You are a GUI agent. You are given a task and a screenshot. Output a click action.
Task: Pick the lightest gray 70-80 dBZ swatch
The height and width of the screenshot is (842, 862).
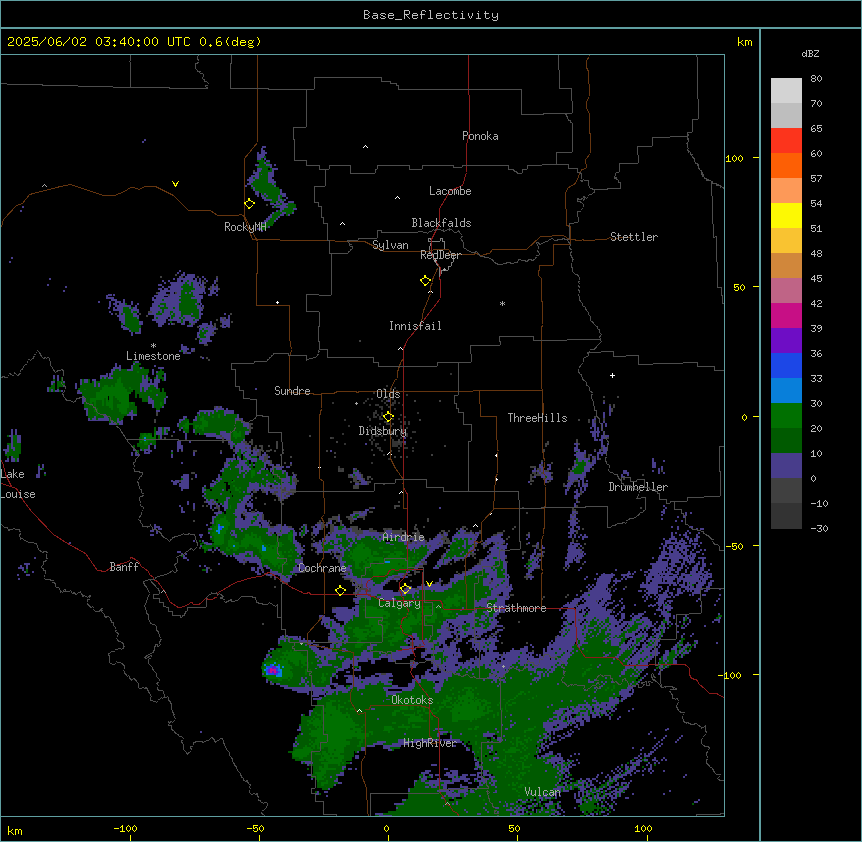coord(786,90)
